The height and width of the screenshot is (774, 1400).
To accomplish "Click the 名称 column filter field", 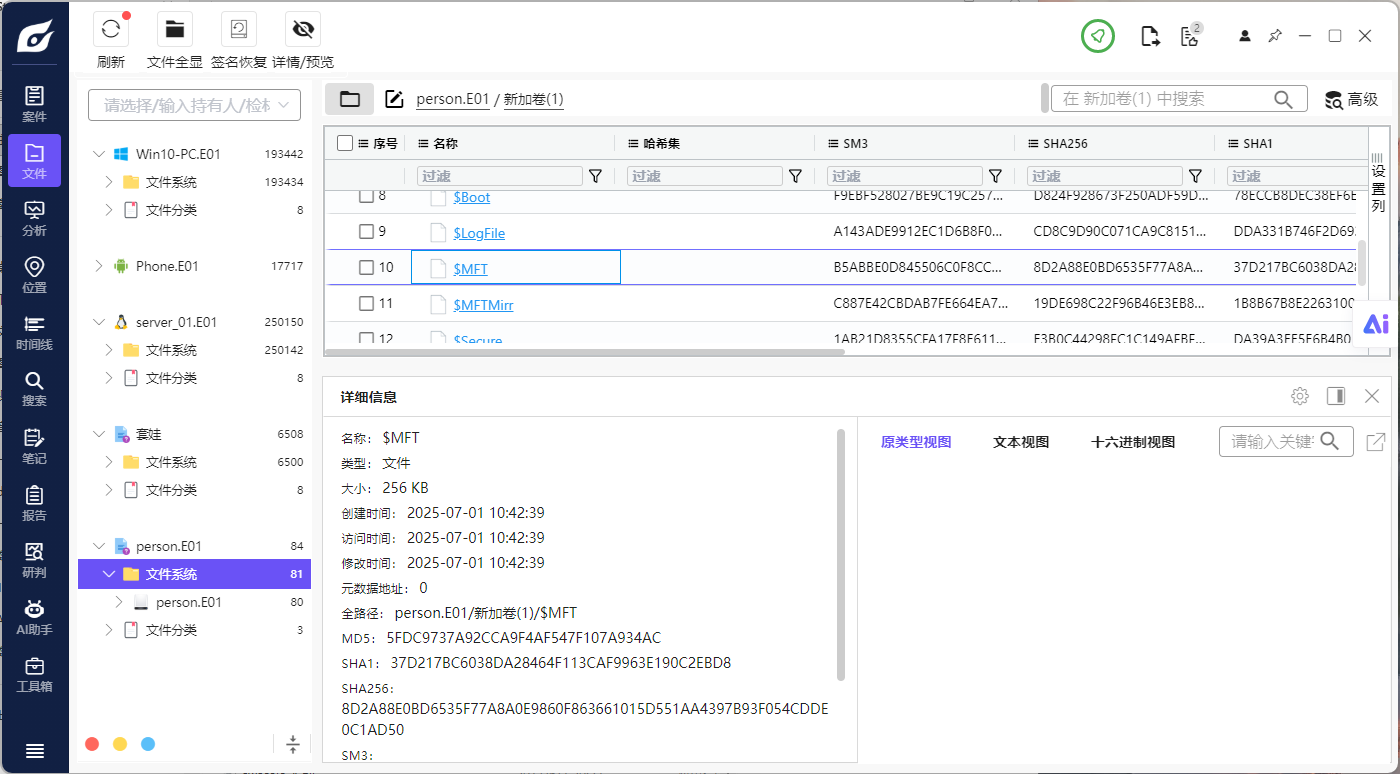I will click(x=499, y=176).
